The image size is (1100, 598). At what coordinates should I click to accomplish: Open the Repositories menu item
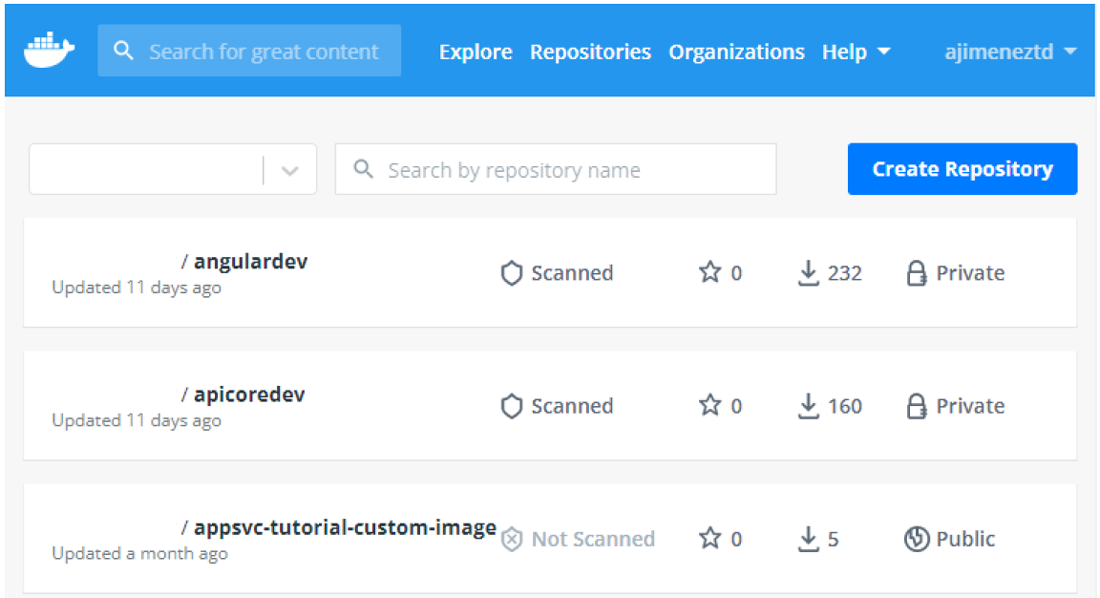(x=590, y=52)
